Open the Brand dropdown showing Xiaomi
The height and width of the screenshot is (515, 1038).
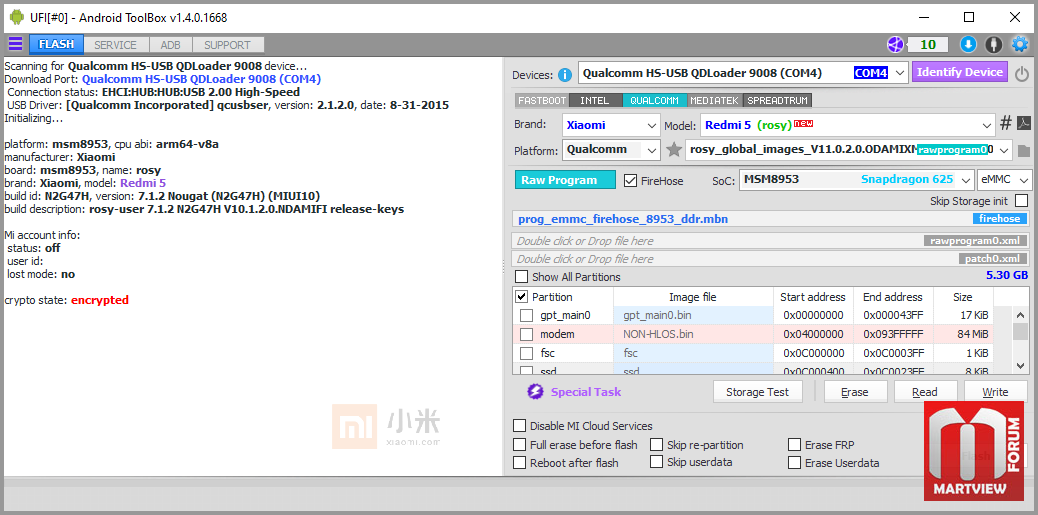tap(611, 124)
